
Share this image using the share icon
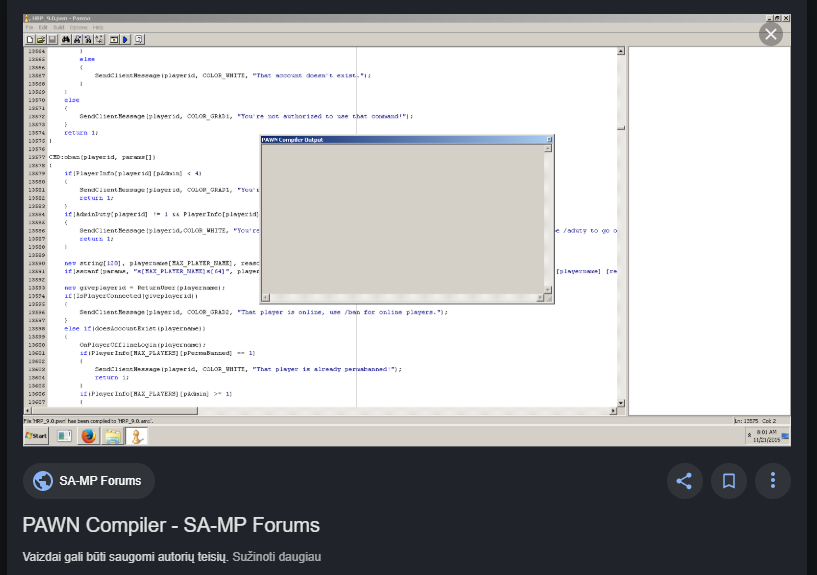click(684, 481)
